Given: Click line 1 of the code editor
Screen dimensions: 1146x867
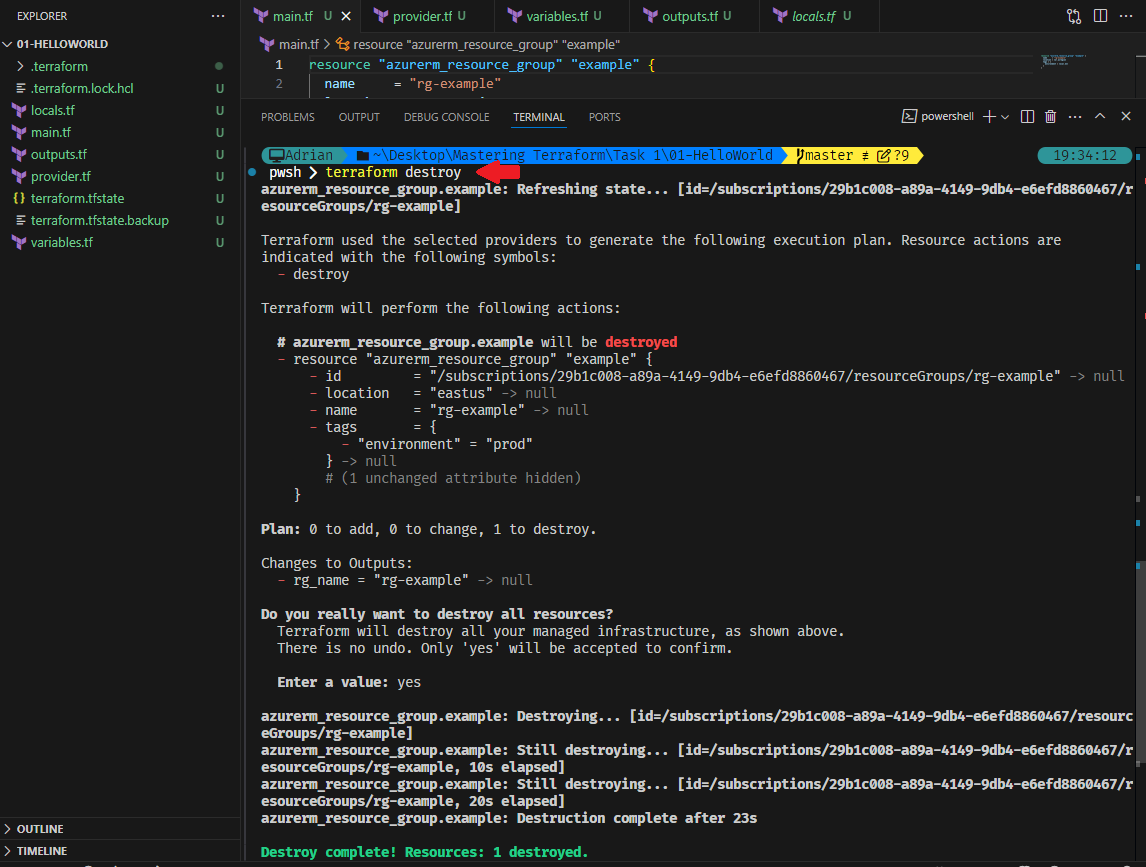Looking at the screenshot, I should [x=480, y=64].
